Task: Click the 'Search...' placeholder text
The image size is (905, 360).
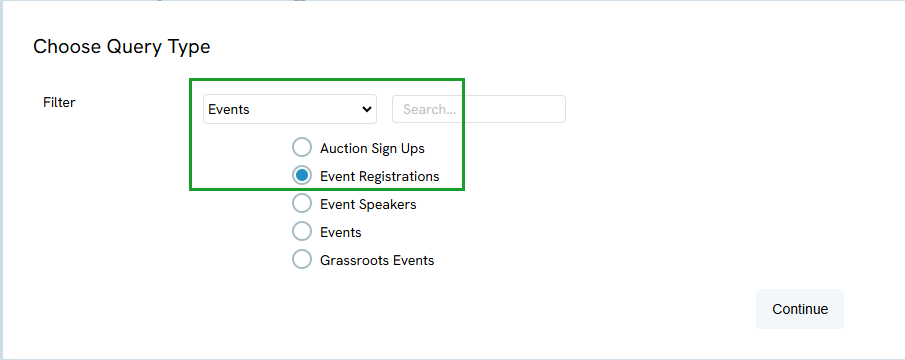Action: tap(430, 110)
